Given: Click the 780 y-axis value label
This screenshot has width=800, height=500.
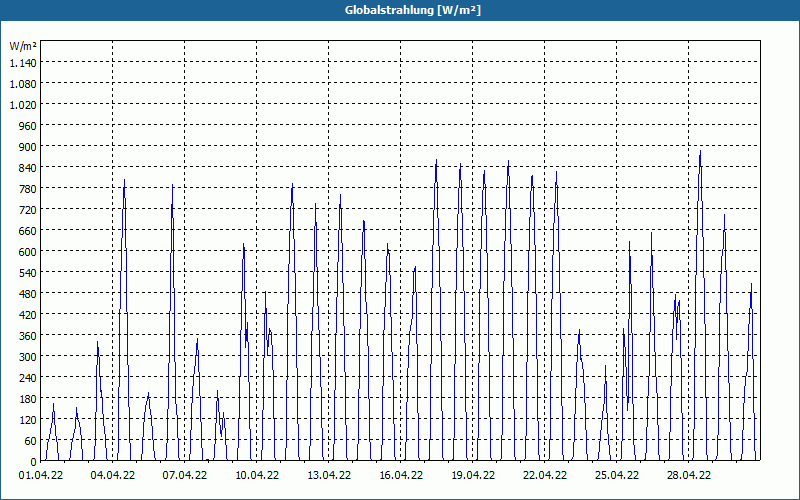Looking at the screenshot, I should pos(29,189).
